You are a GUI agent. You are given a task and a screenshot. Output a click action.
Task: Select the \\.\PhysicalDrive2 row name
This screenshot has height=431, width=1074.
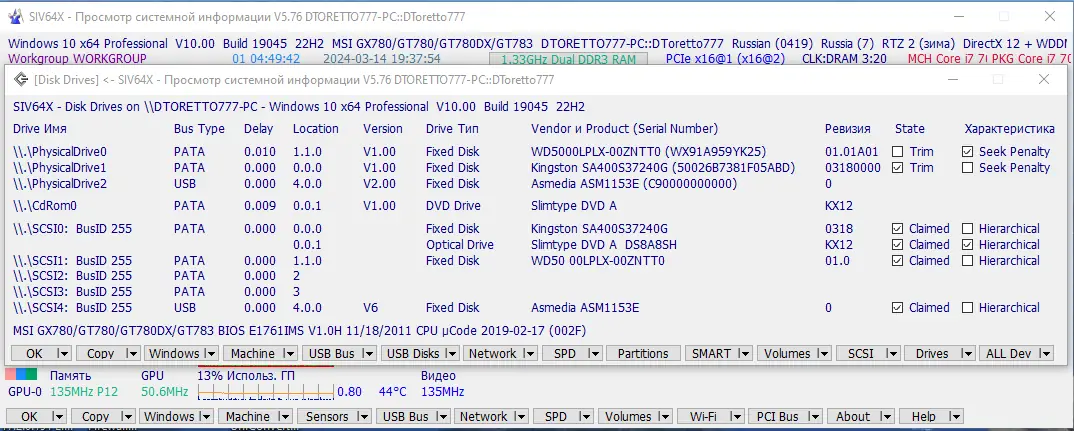click(x=60, y=183)
